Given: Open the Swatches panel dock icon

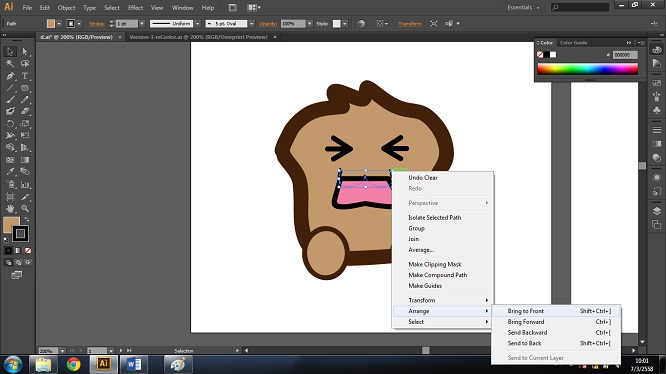Looking at the screenshot, I should click(x=657, y=83).
